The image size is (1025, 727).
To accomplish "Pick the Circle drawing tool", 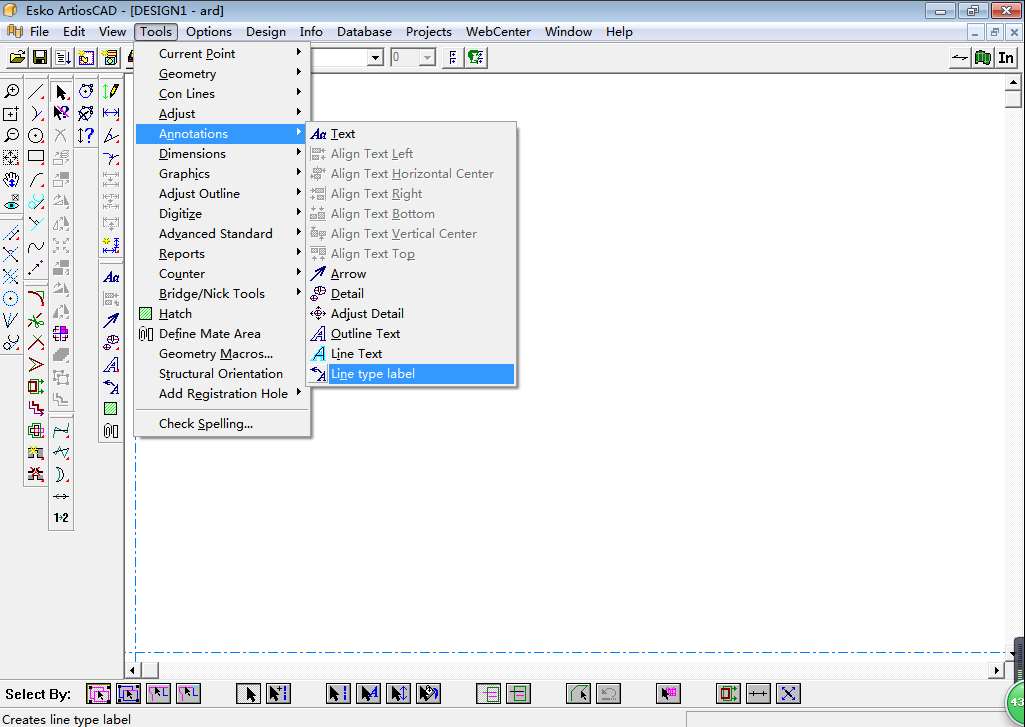I will pos(36,135).
